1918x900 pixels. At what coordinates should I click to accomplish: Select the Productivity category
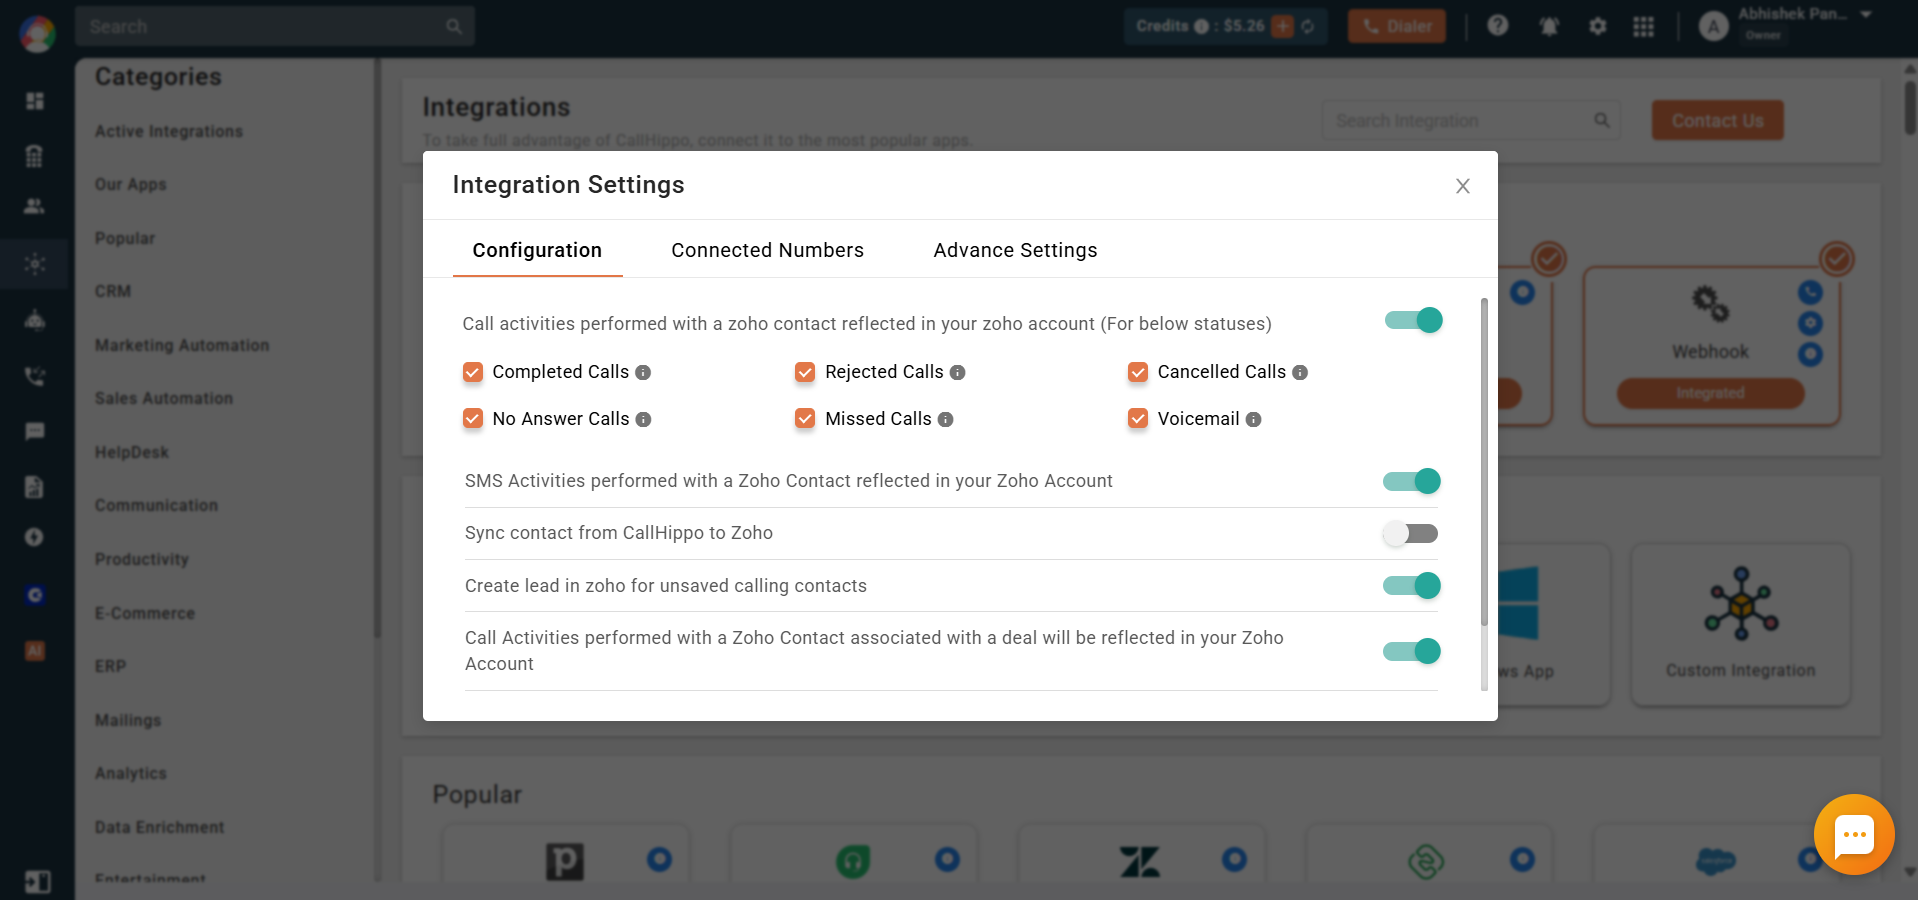142,559
